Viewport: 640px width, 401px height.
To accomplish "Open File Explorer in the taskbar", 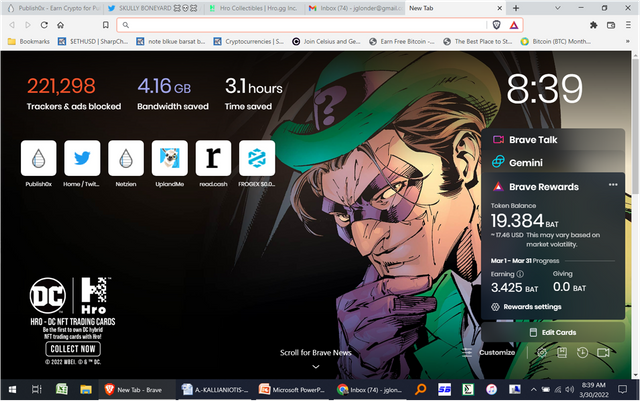I will click(x=86, y=390).
